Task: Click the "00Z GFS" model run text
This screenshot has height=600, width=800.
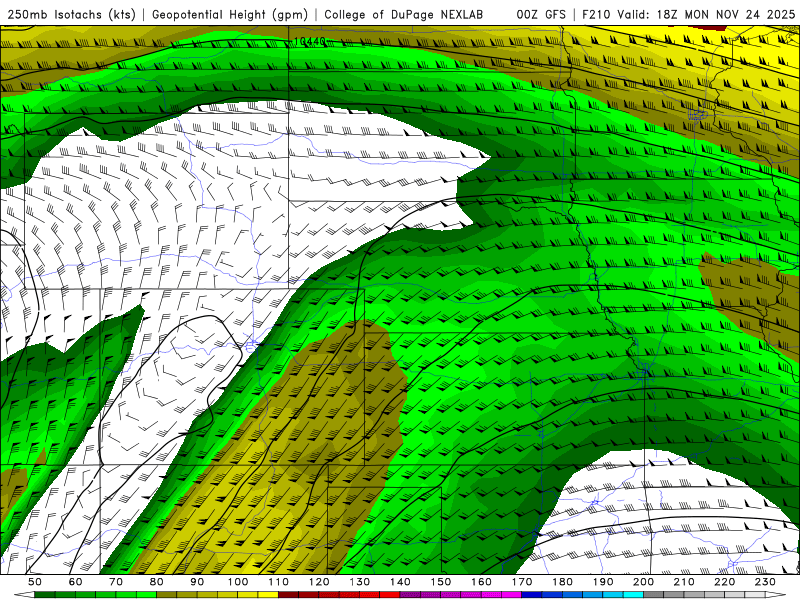Action: click(x=541, y=14)
